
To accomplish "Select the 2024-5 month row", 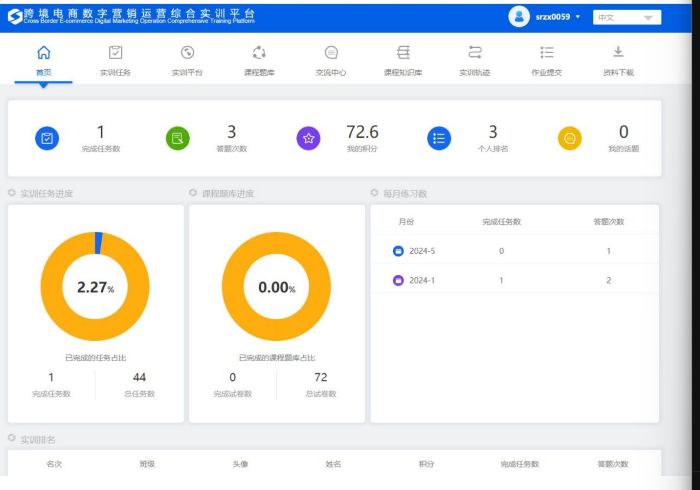I will 420,250.
